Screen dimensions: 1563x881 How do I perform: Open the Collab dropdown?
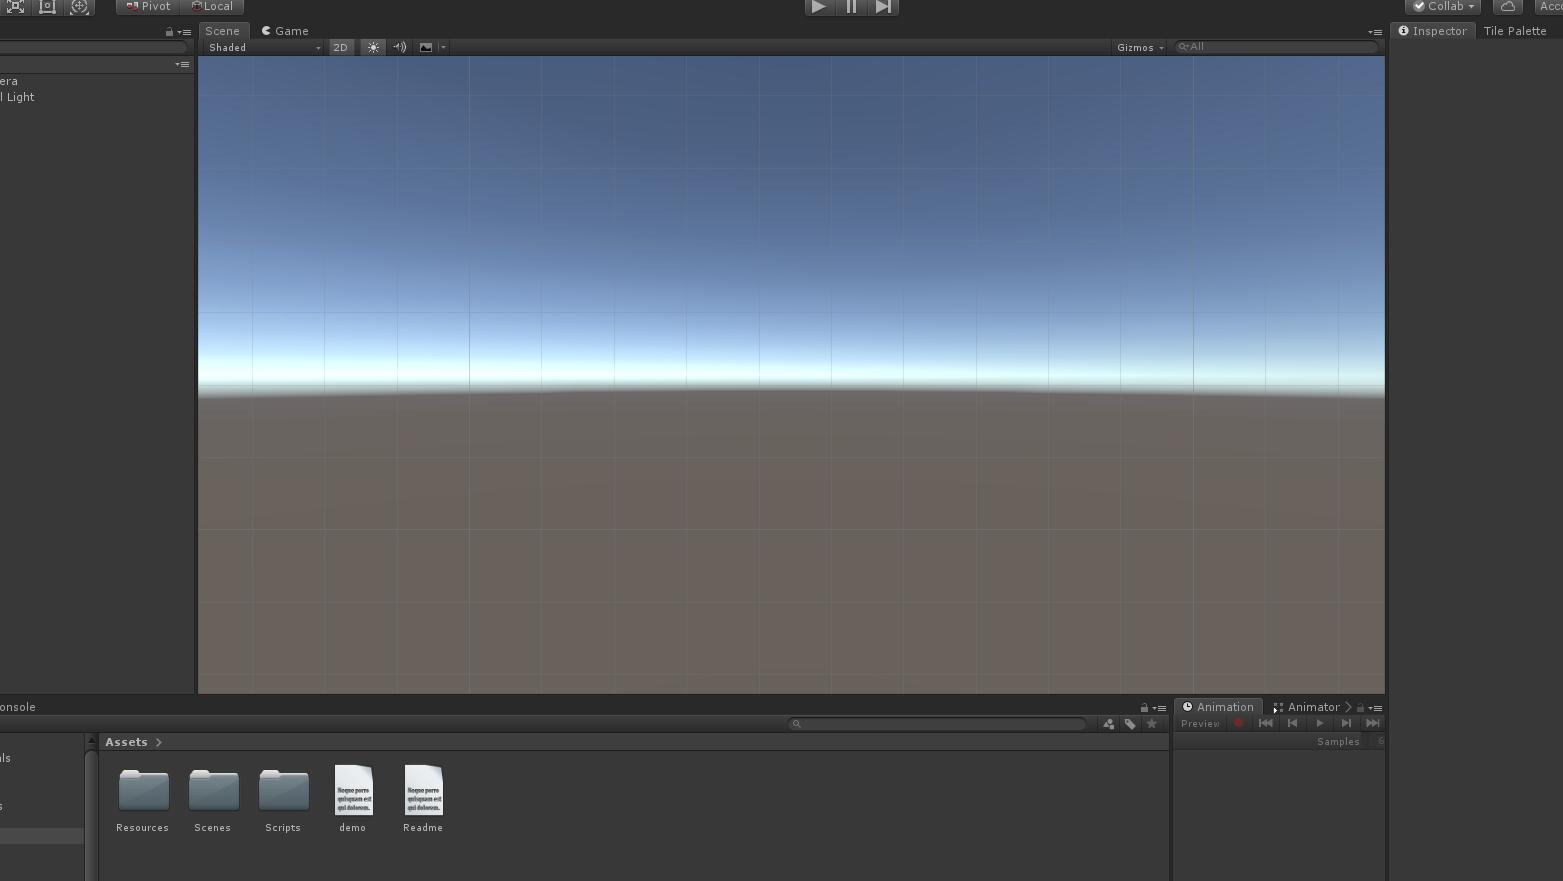(x=1441, y=6)
